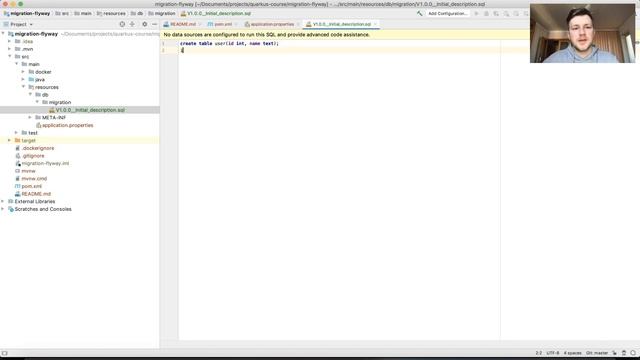Click the inspections profile icon in status bar

[x=624, y=353]
